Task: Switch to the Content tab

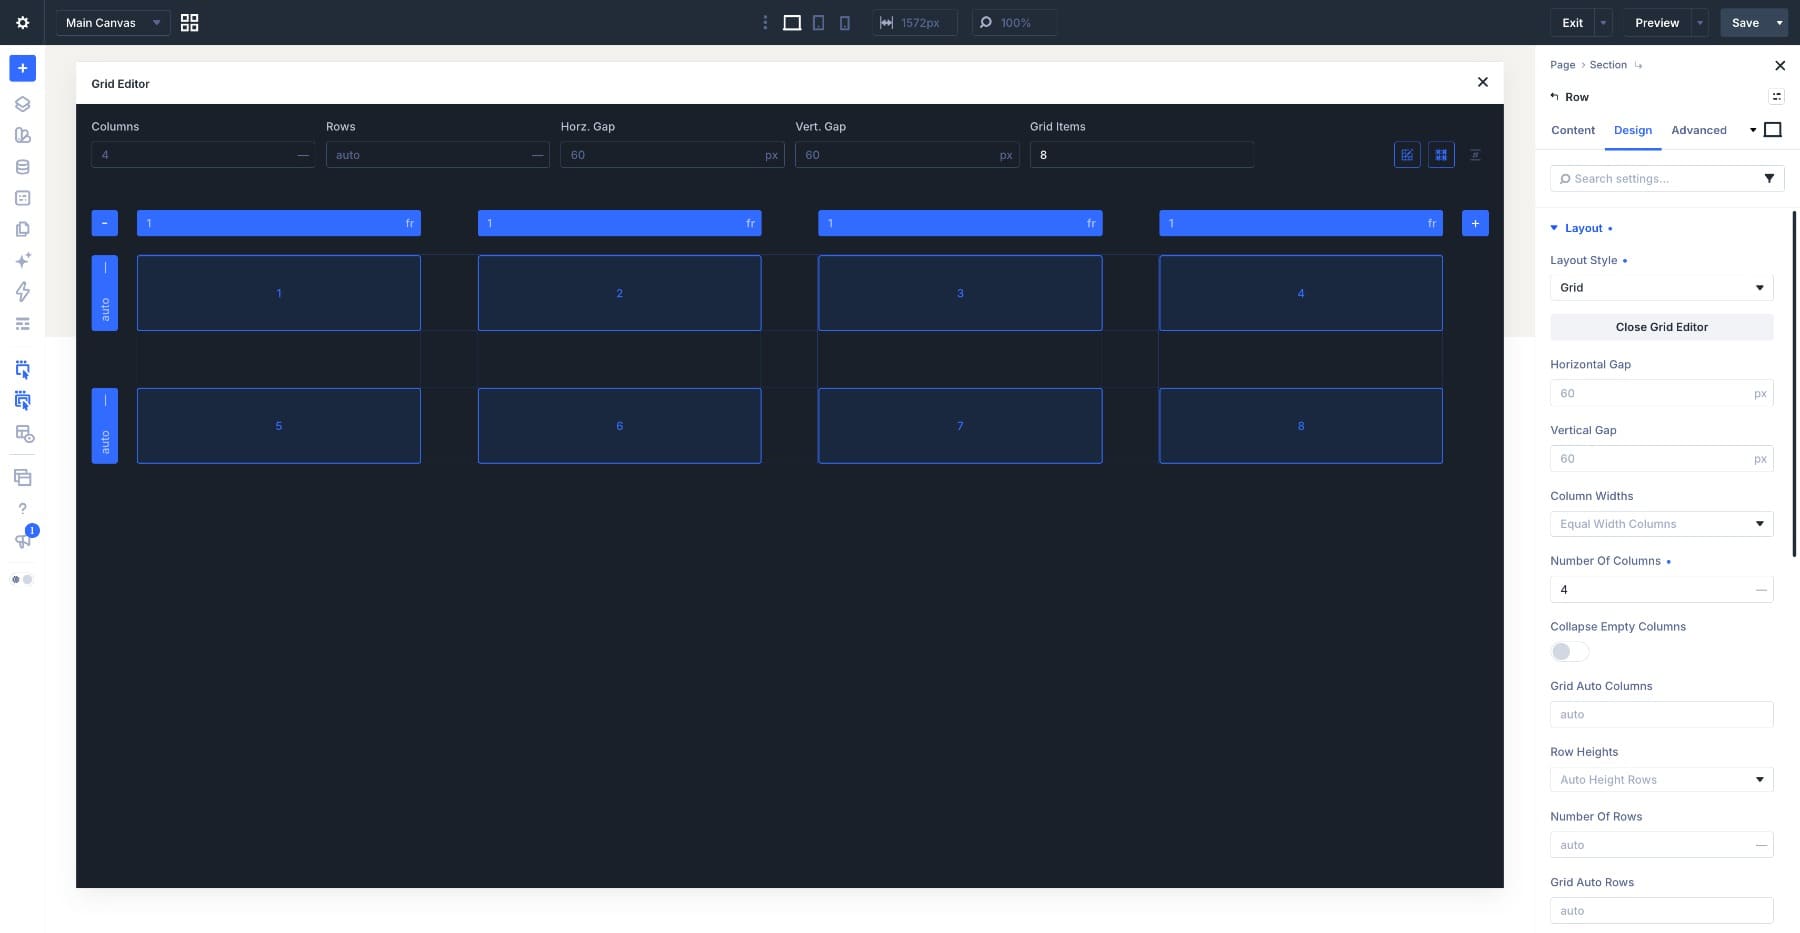Action: (x=1573, y=130)
